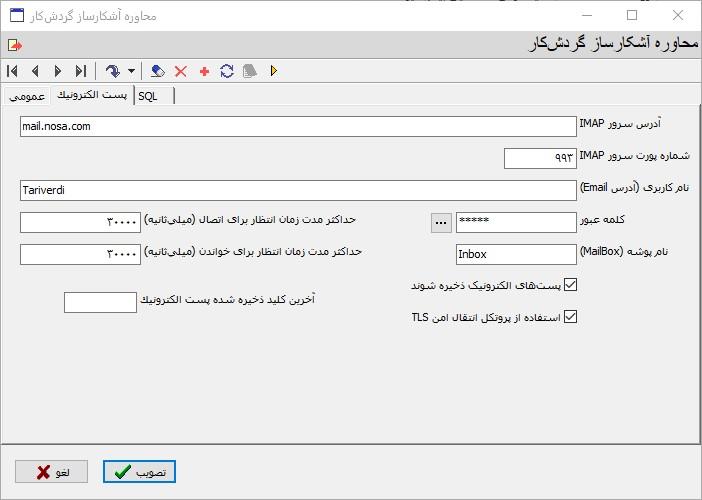The width and height of the screenshot is (702, 500).
Task: Switch to the SQL tab
Action: tap(149, 95)
